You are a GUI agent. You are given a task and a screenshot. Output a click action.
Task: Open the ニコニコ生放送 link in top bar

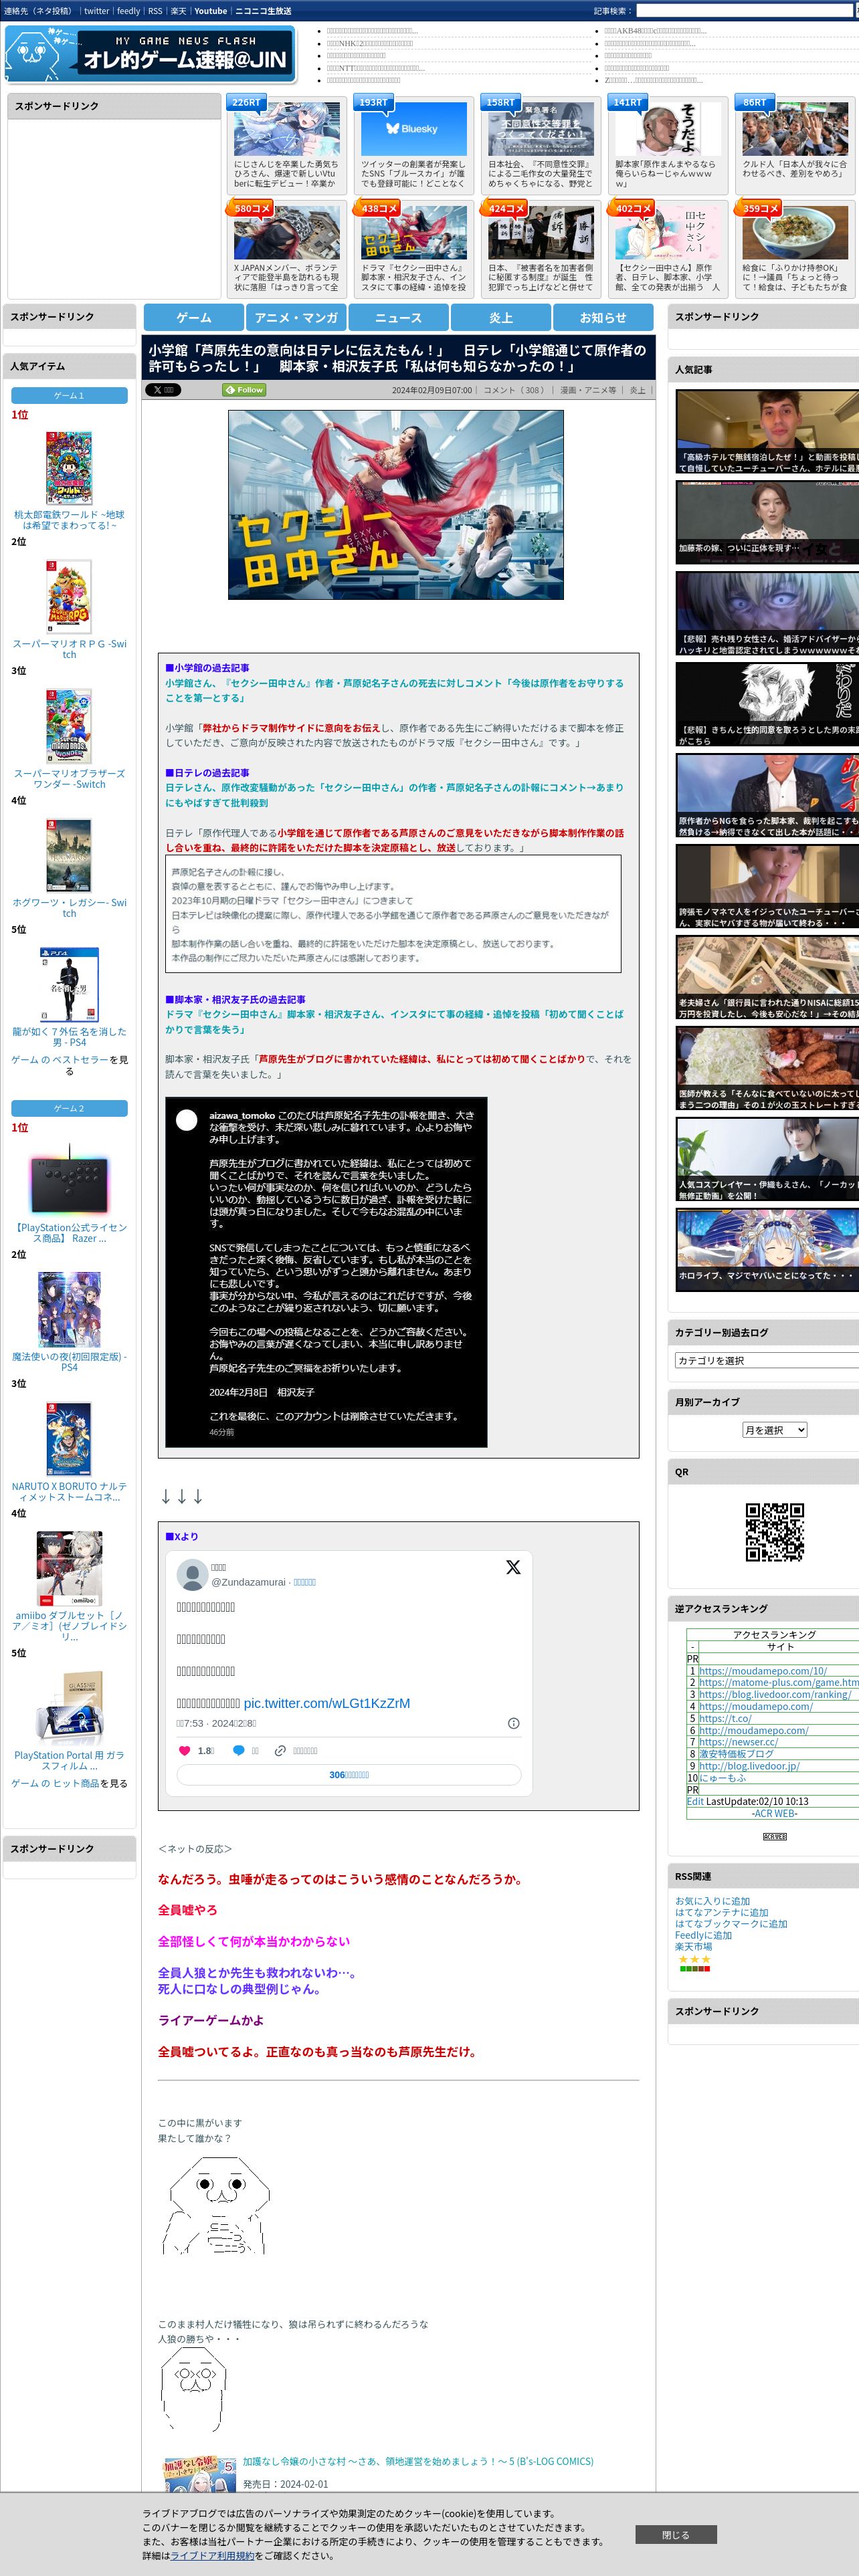[x=263, y=11]
